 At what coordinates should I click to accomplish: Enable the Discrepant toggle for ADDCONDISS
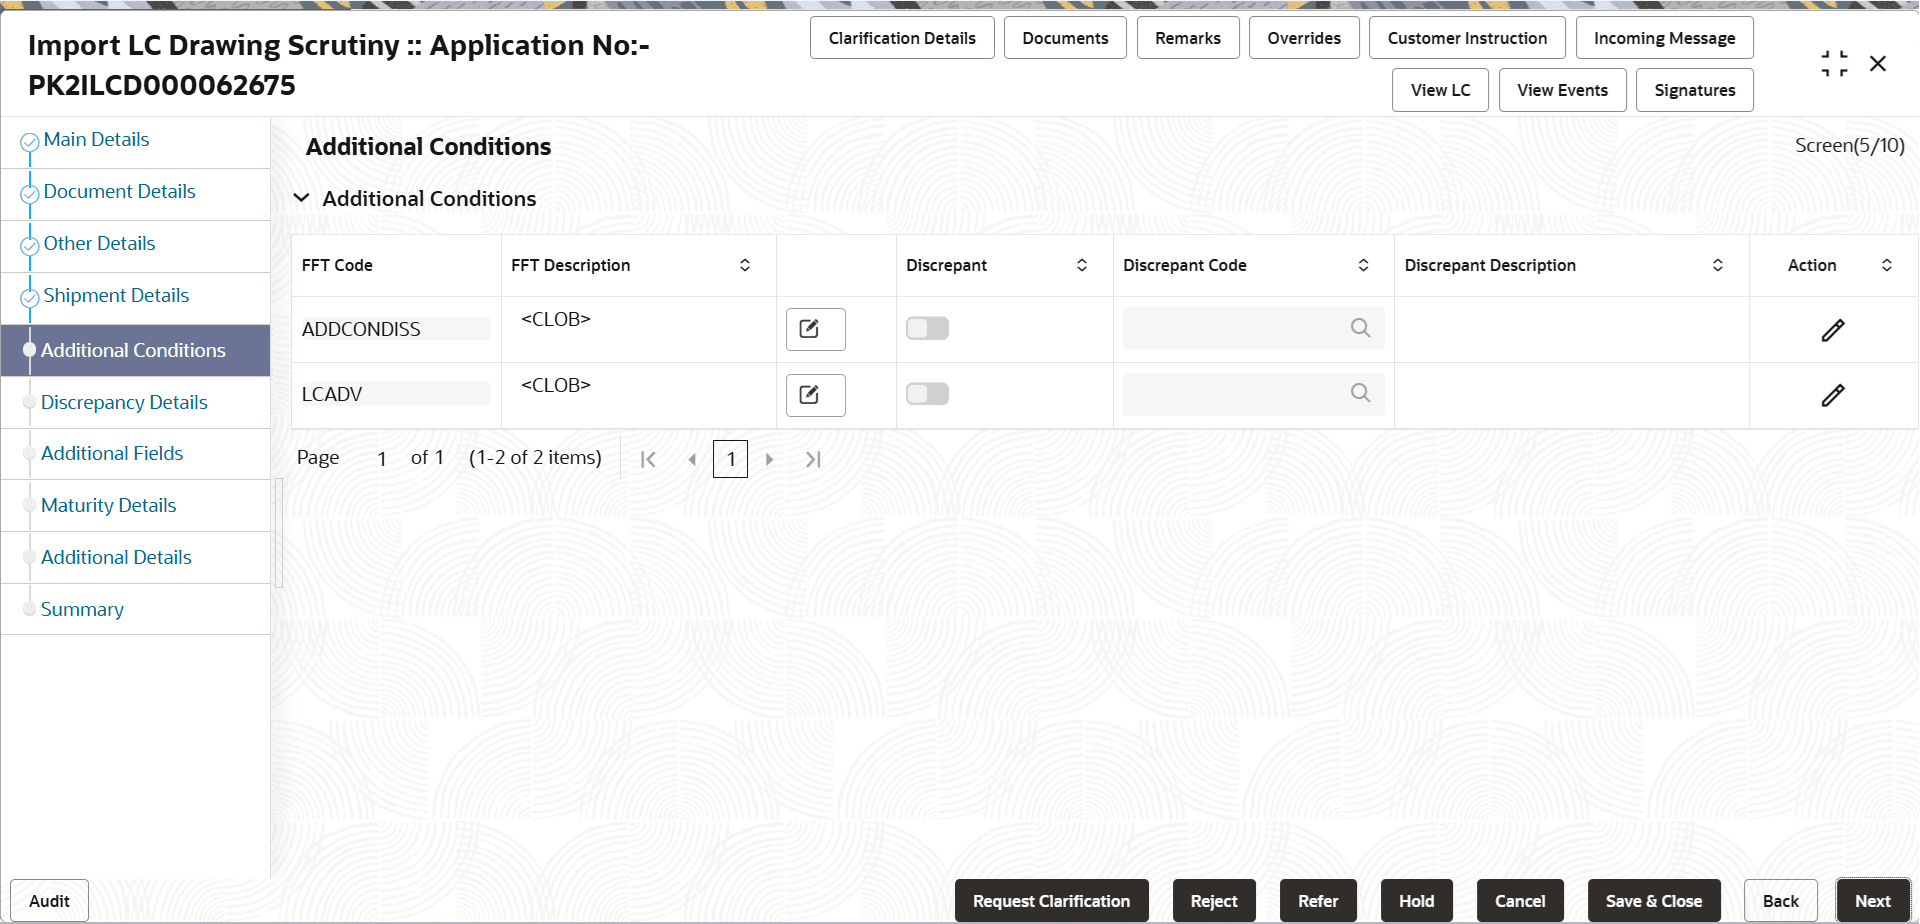[926, 327]
